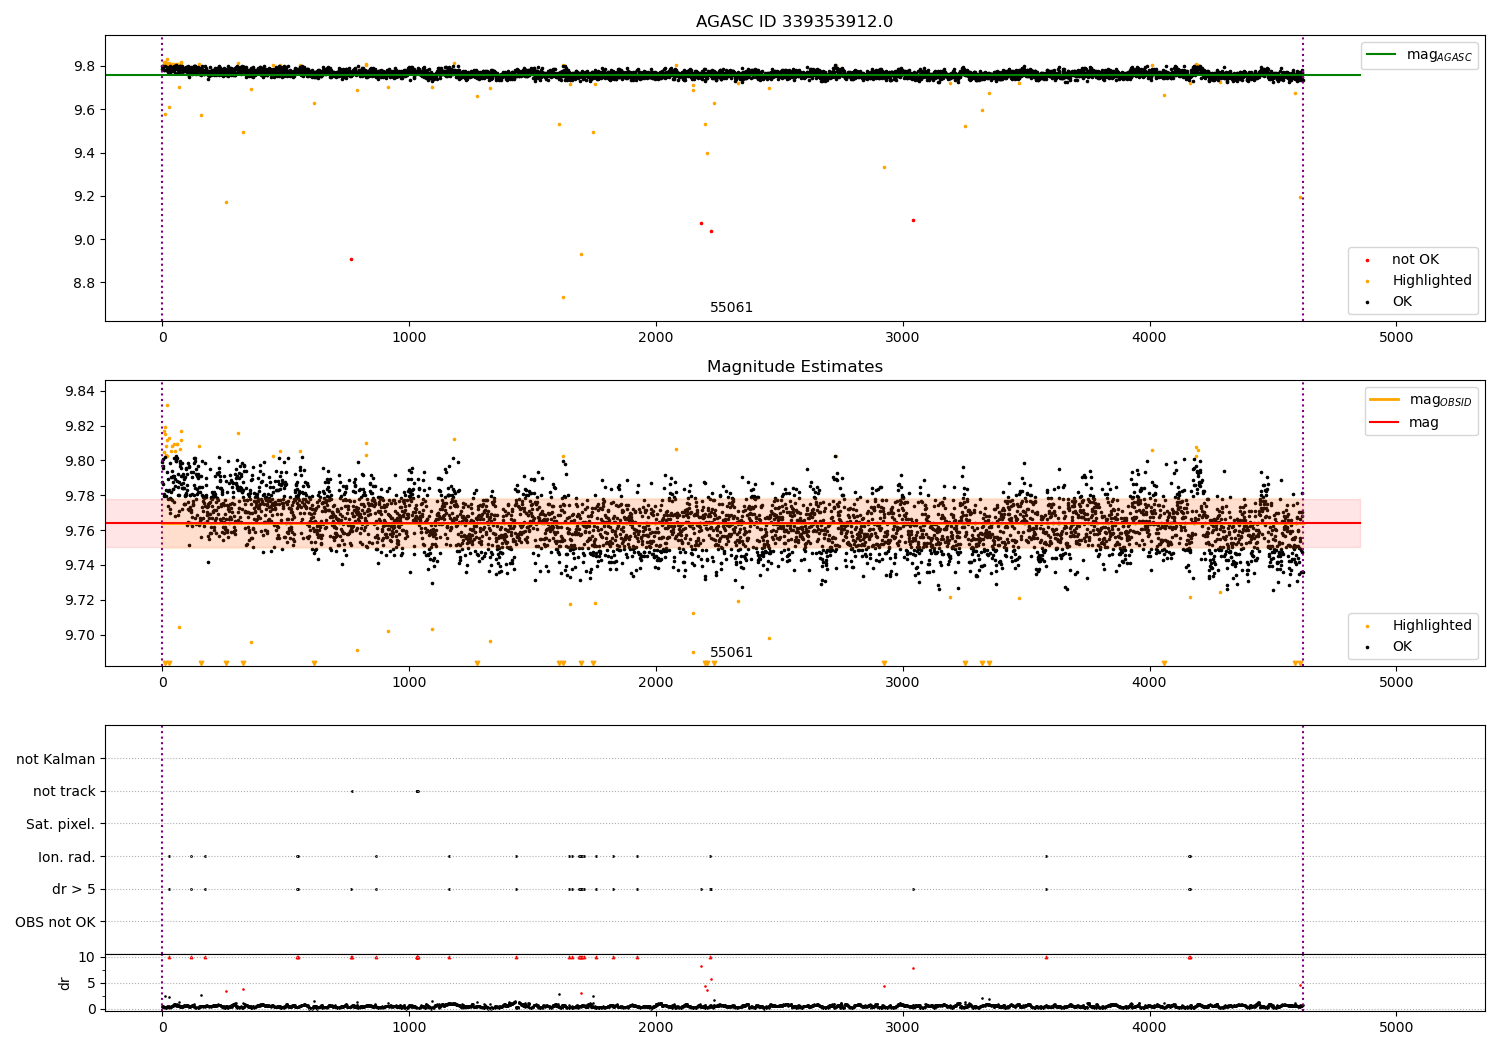Click the red 'not OK' legend marker
Viewport: 1500px width, 1050px height.
[x=1368, y=260]
